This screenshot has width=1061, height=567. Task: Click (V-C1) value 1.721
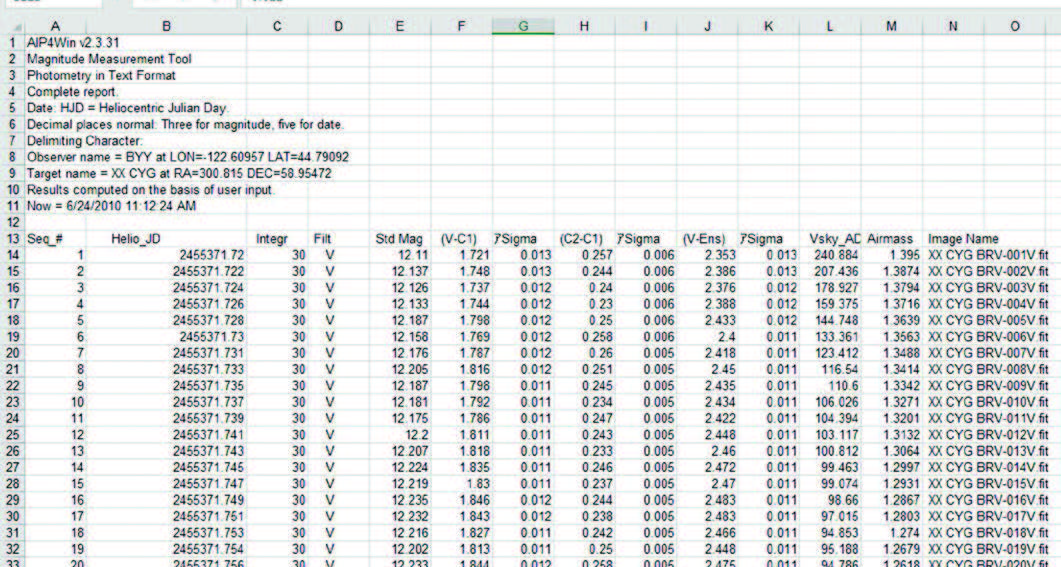coord(461,255)
